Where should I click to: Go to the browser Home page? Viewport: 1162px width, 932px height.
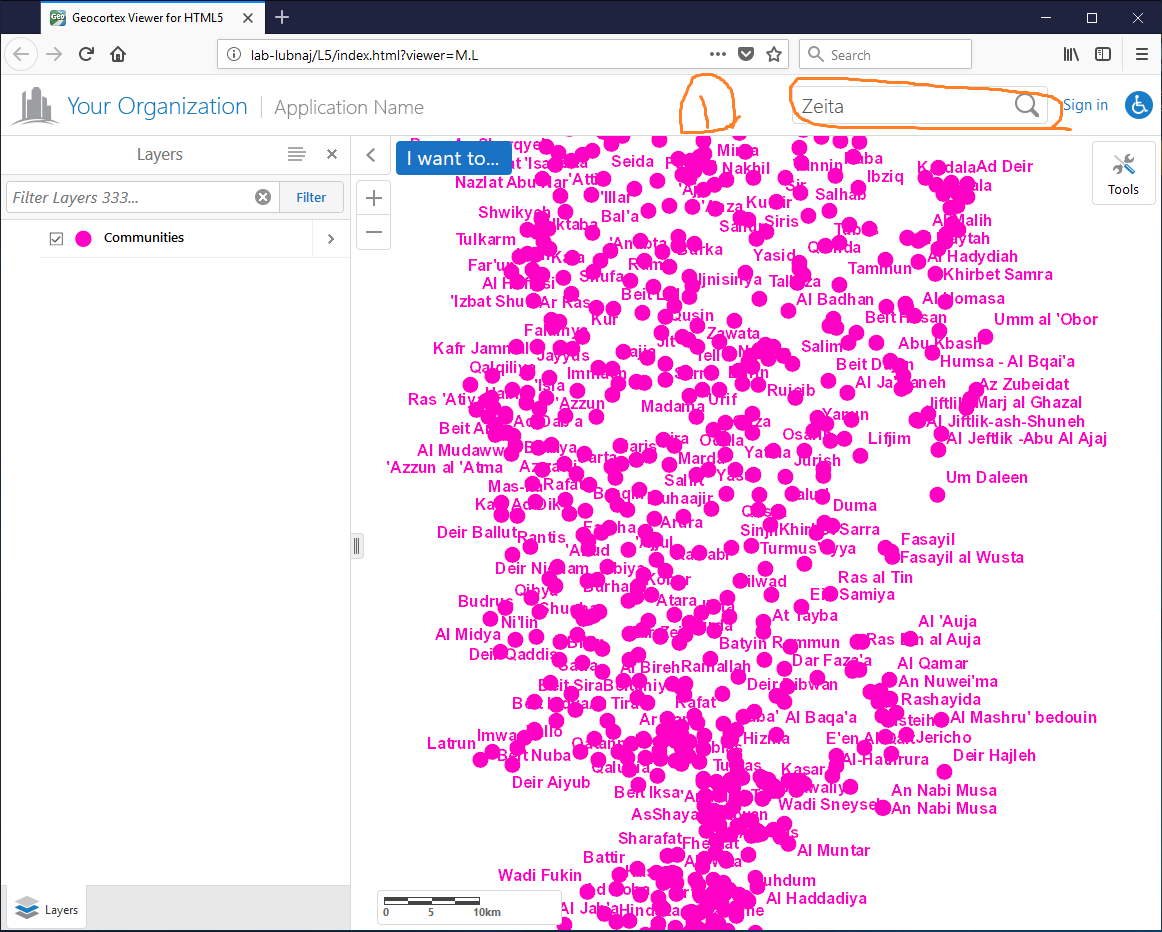coord(118,54)
